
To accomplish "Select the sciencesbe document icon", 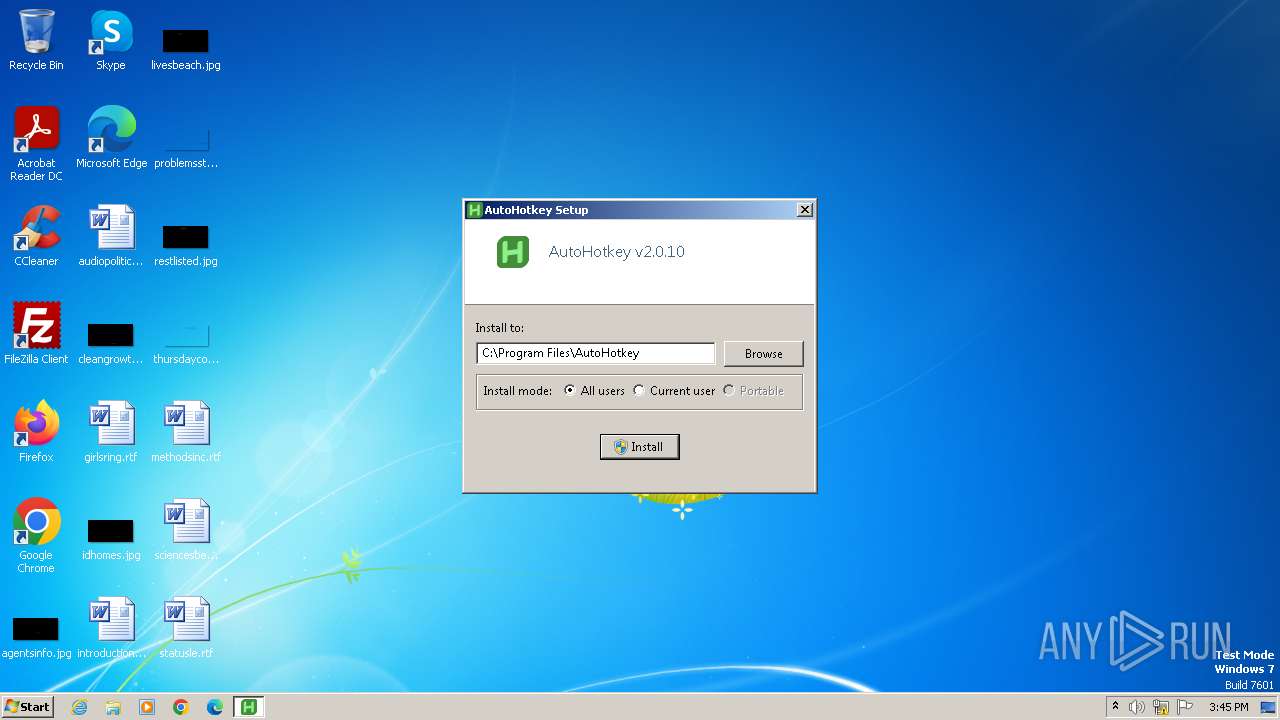I will tap(186, 530).
